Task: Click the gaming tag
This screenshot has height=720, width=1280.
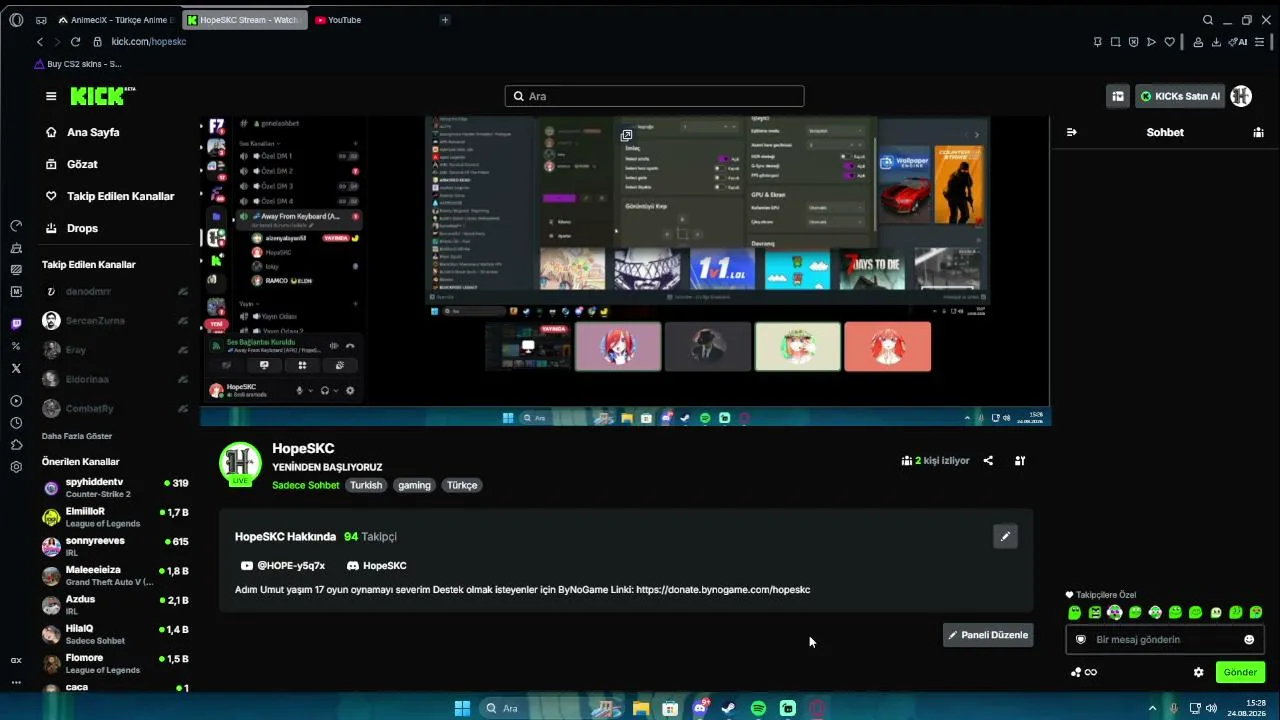Action: 414,485
